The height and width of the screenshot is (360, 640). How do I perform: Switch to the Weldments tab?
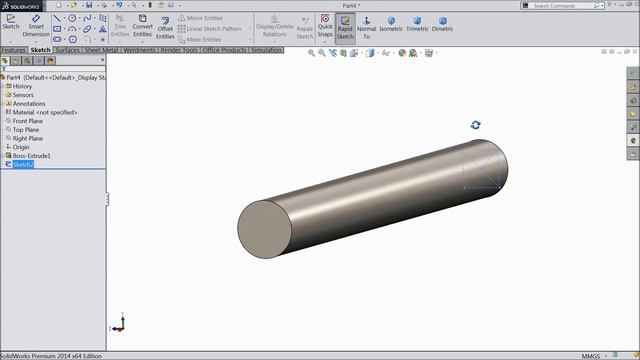click(140, 50)
